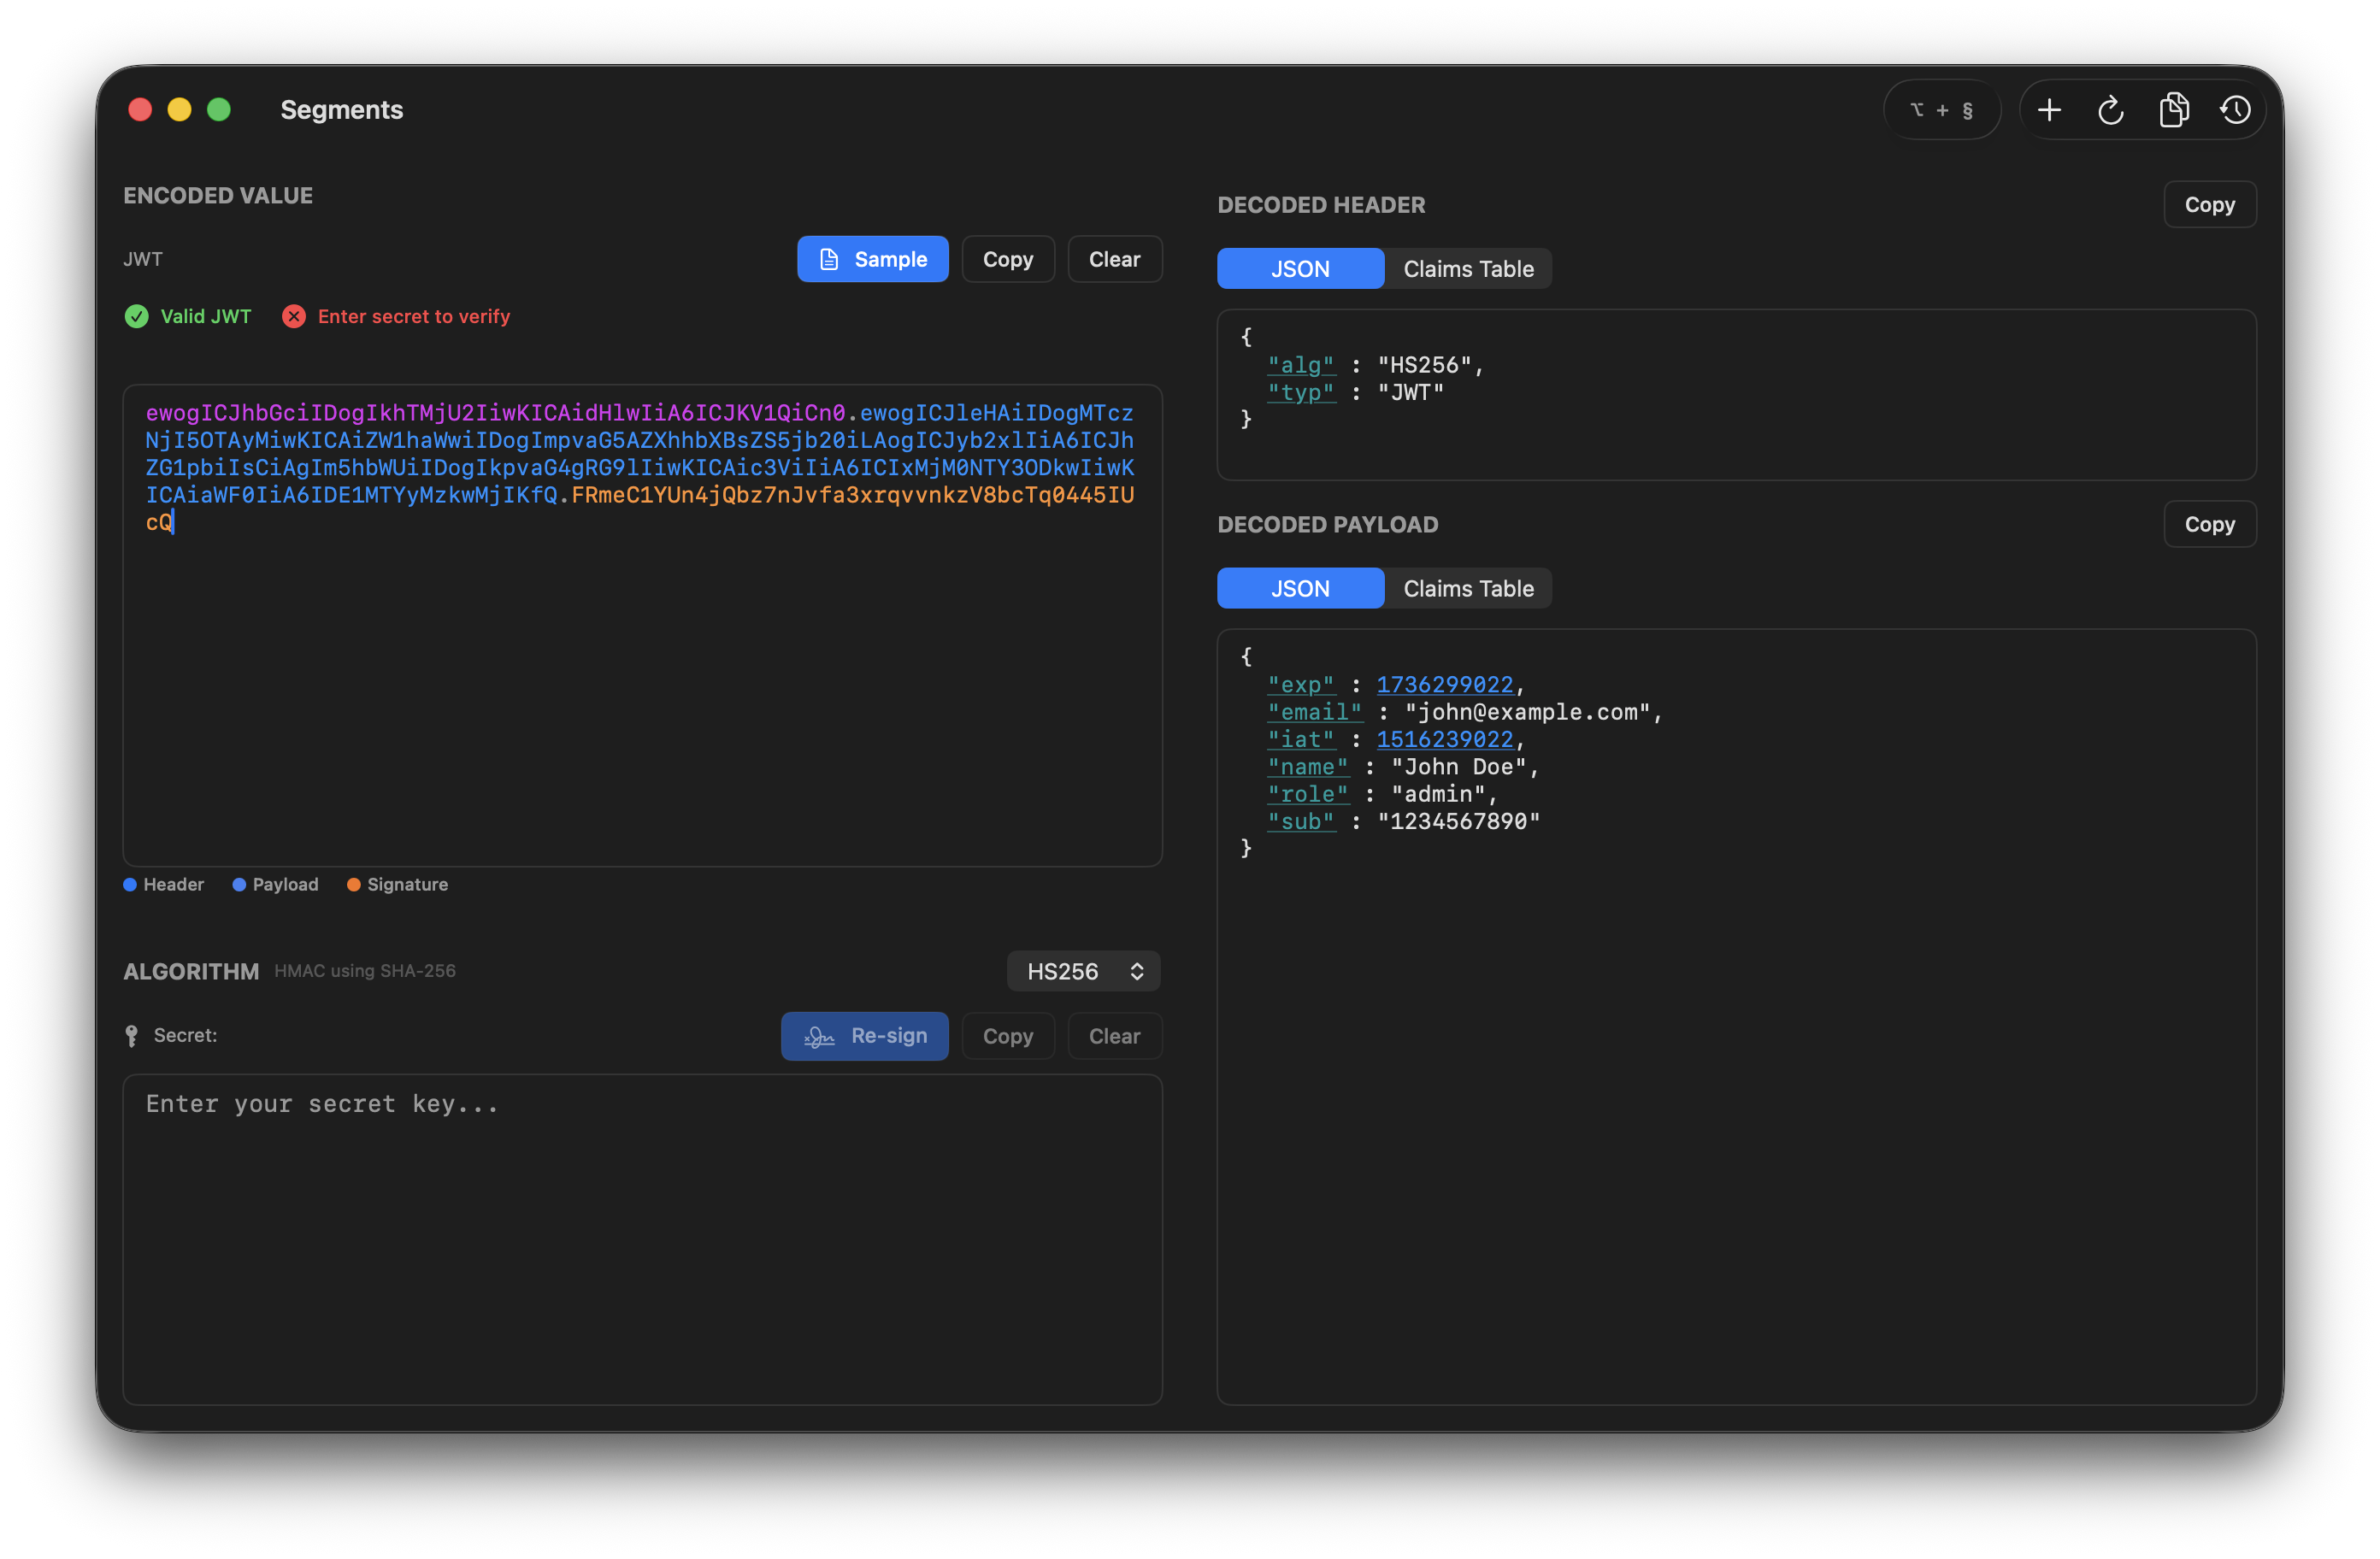Select the JSON tab for decoded payload

tap(1300, 588)
